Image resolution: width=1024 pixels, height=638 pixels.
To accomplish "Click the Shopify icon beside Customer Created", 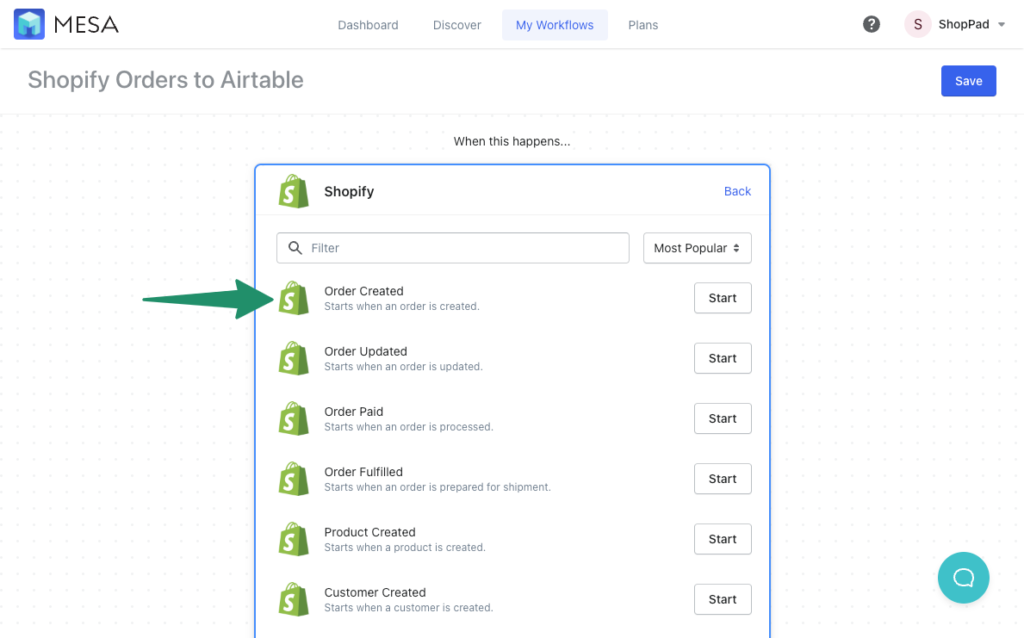I will pos(293,598).
